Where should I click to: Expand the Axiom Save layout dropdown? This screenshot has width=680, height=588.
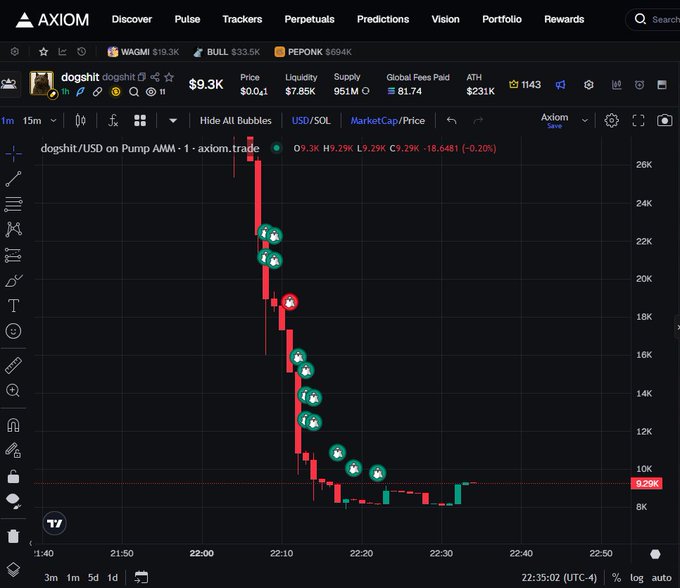(585, 121)
